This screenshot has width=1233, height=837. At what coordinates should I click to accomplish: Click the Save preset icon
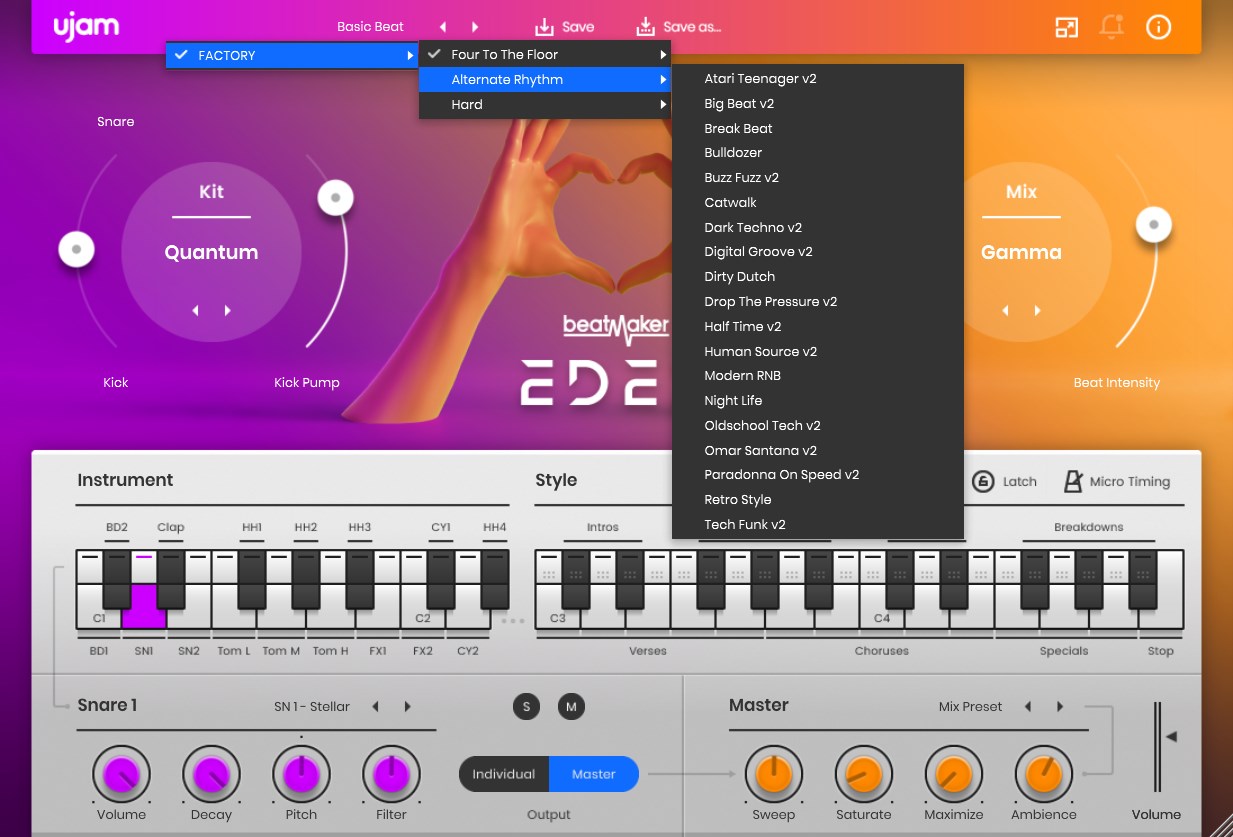pos(544,27)
